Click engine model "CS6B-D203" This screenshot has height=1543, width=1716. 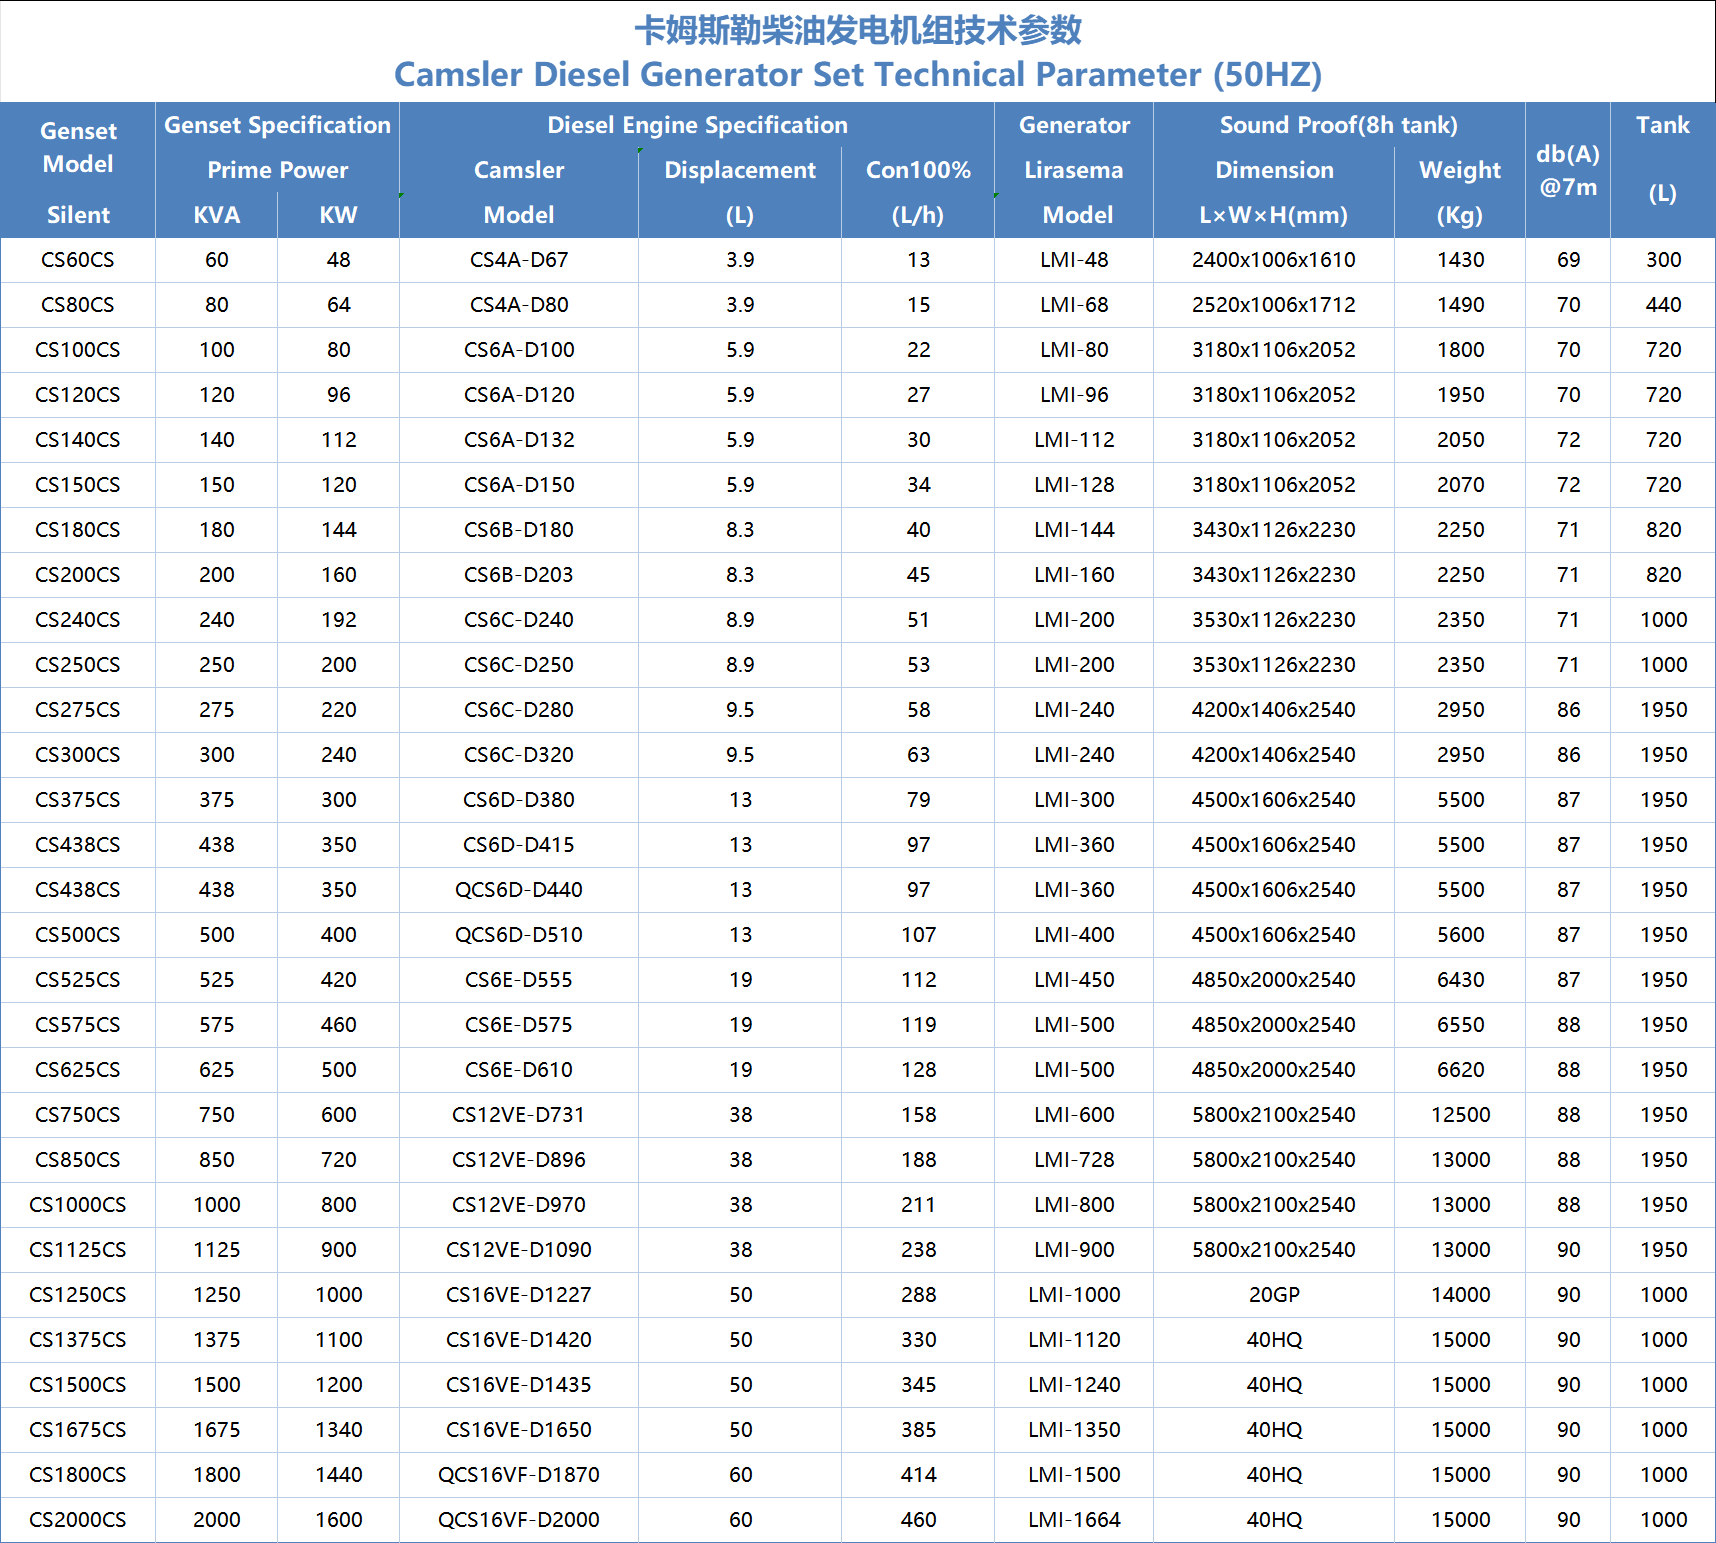(519, 575)
